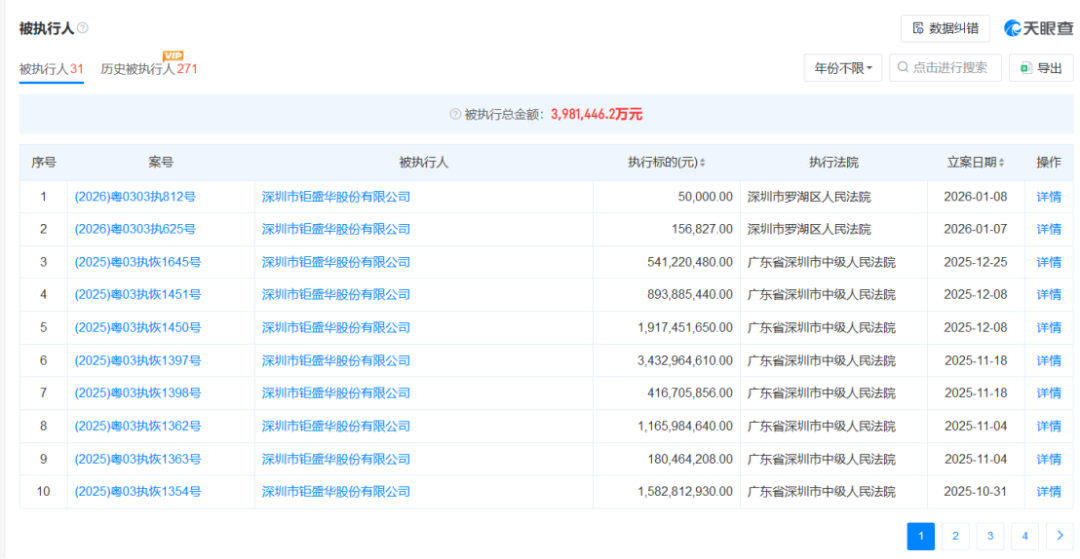
Task: Click the VIP badge on 历史被执行人
Action: pyautogui.click(x=173, y=56)
